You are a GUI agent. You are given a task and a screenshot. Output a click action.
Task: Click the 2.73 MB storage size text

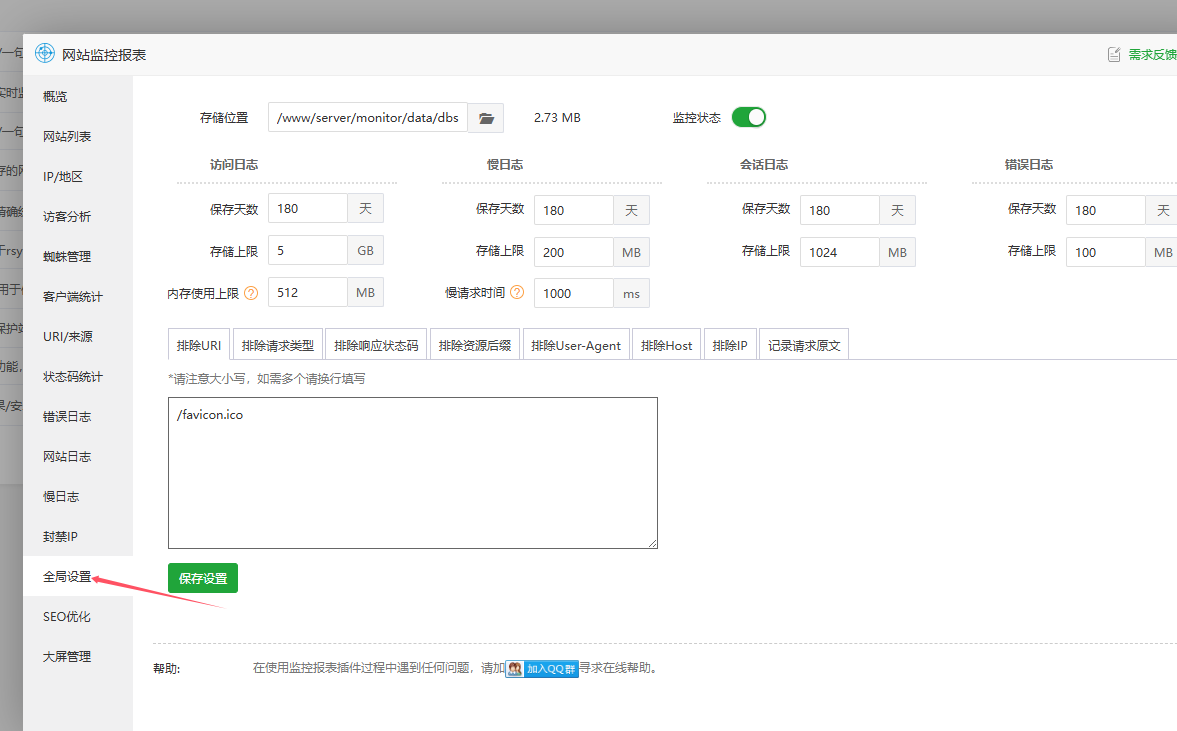tap(557, 118)
